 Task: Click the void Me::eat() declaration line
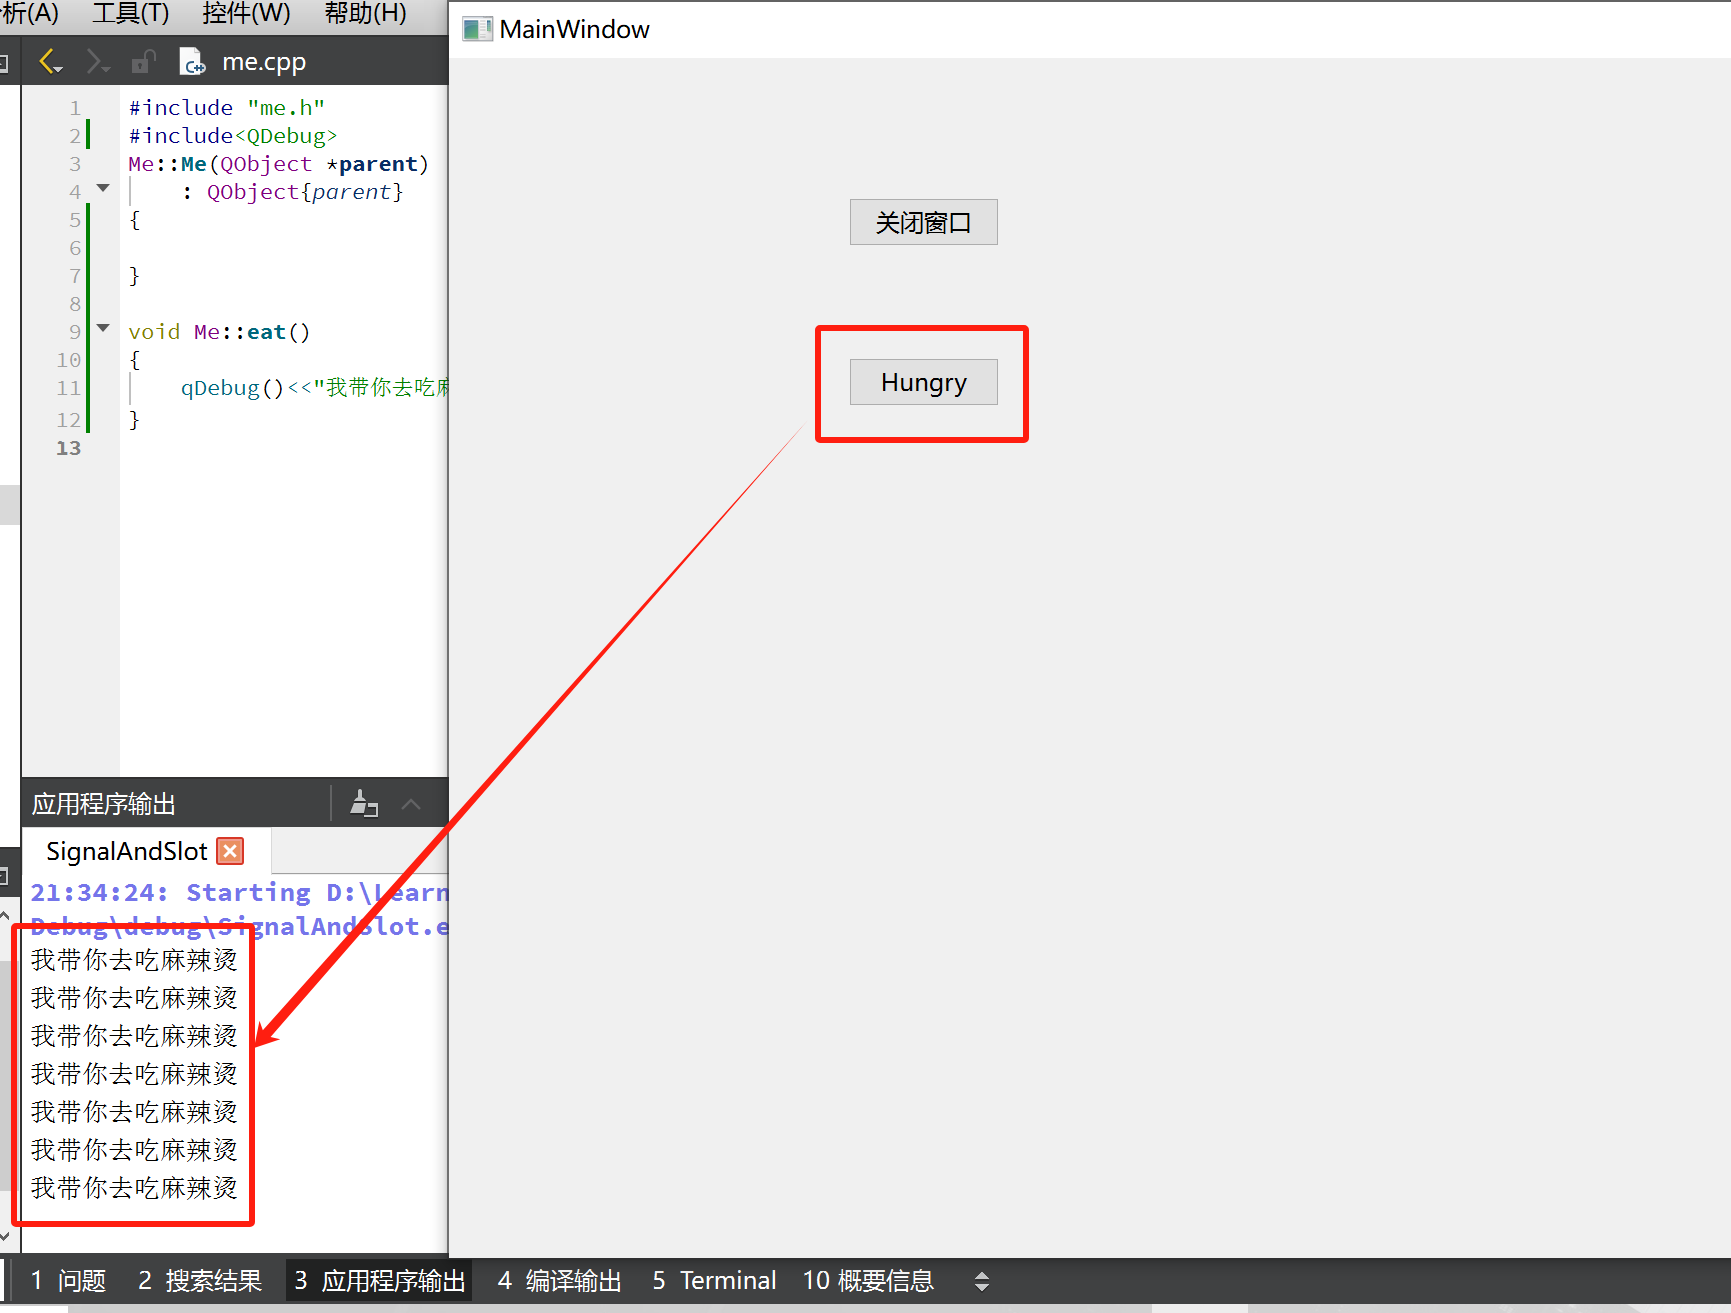coord(219,332)
